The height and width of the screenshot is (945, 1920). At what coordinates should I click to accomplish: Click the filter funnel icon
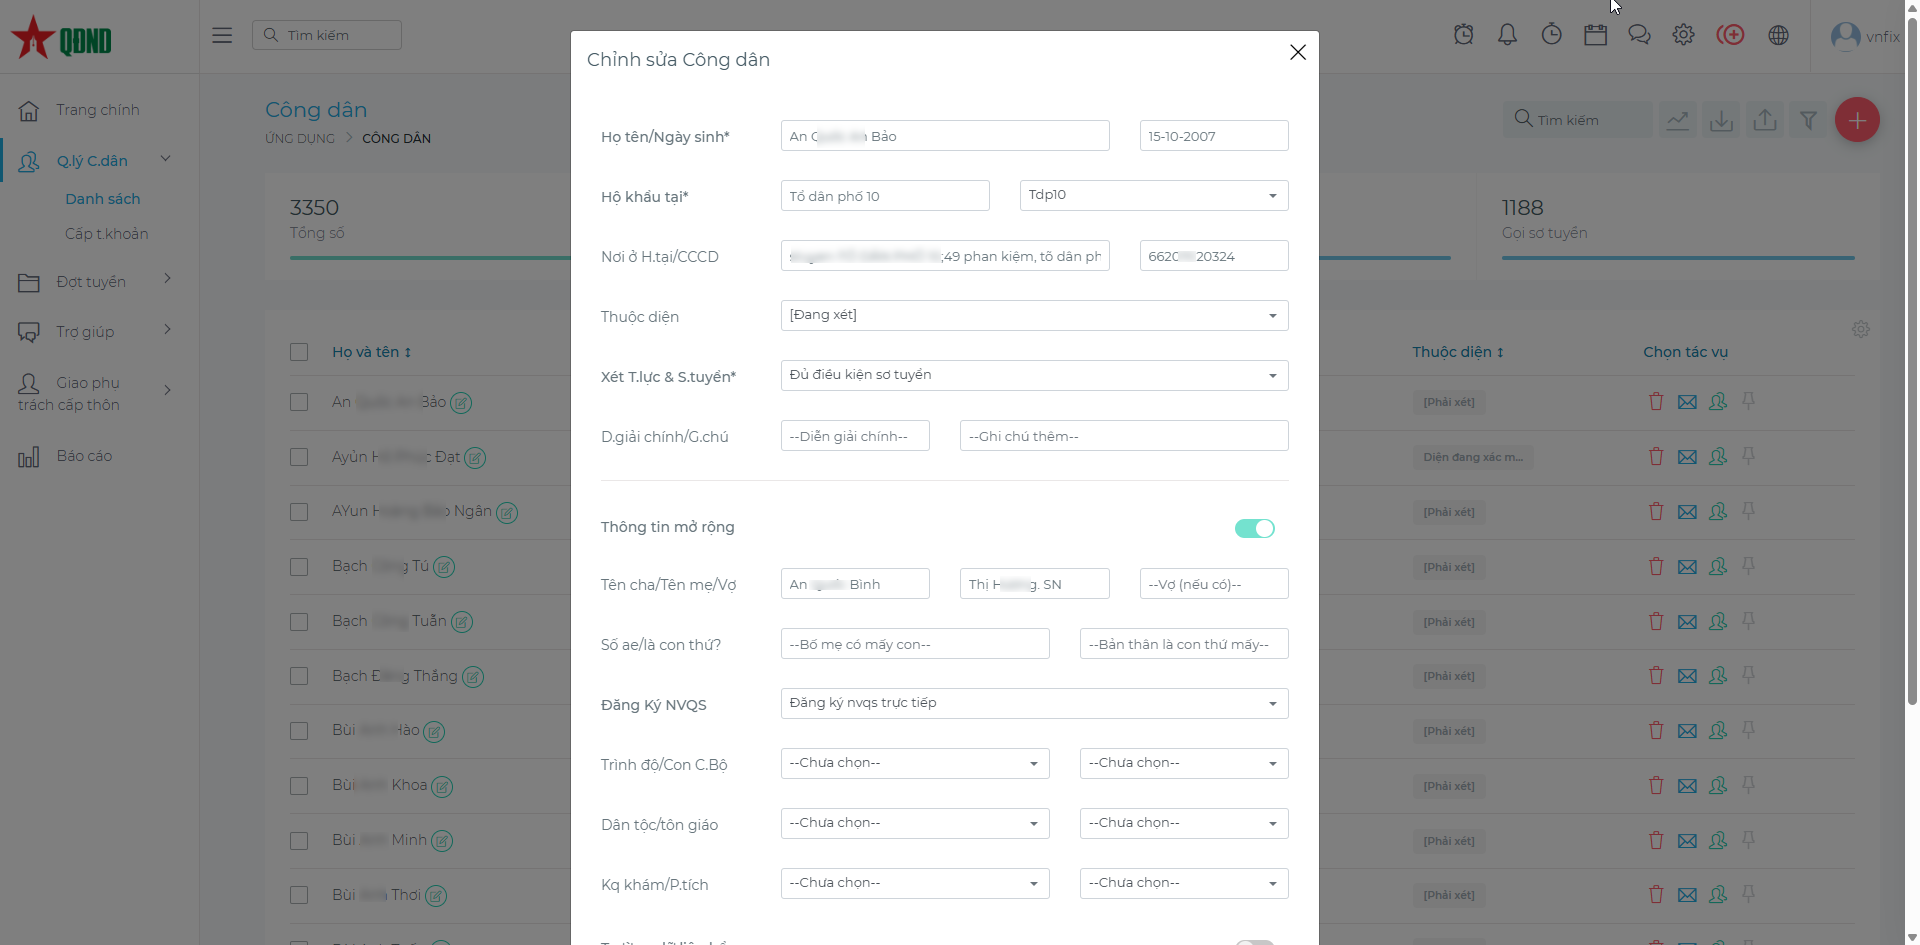coord(1808,120)
